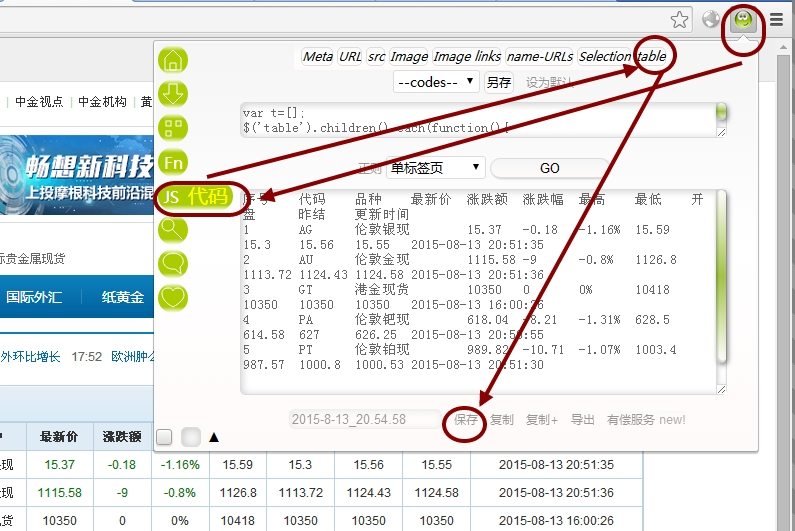This screenshot has height=531, width=795.
Task: Click the 最新价 column header
Action: tap(59, 437)
